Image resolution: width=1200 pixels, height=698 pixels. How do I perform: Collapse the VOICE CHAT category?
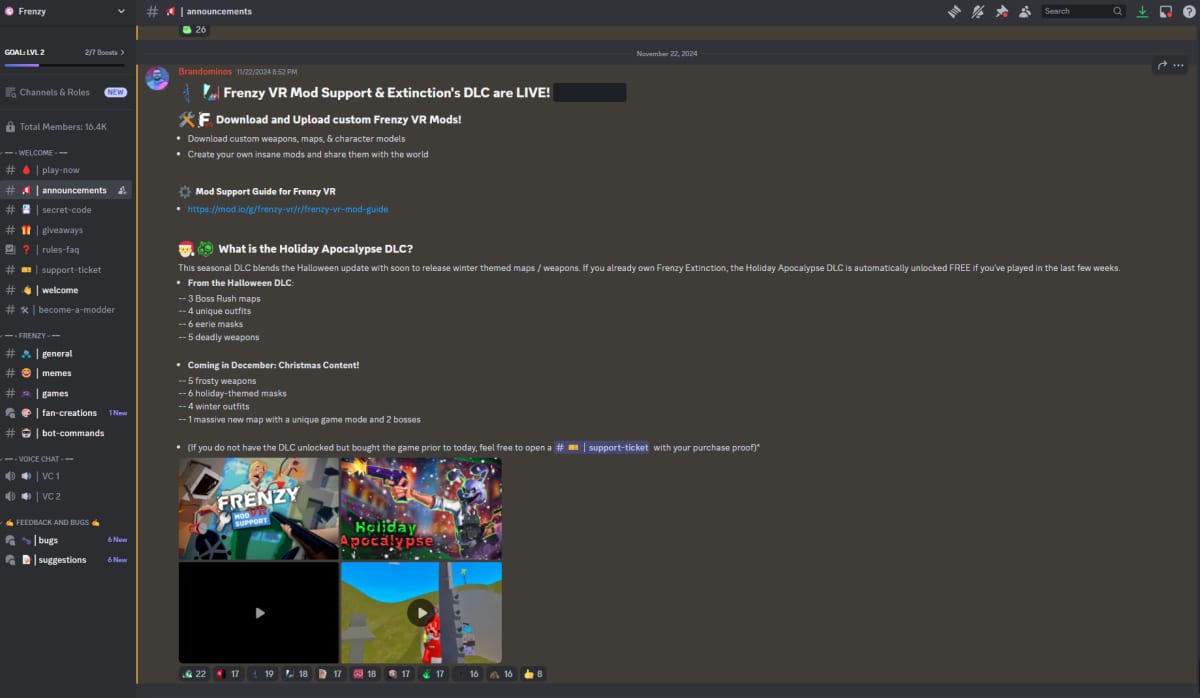click(x=36, y=458)
